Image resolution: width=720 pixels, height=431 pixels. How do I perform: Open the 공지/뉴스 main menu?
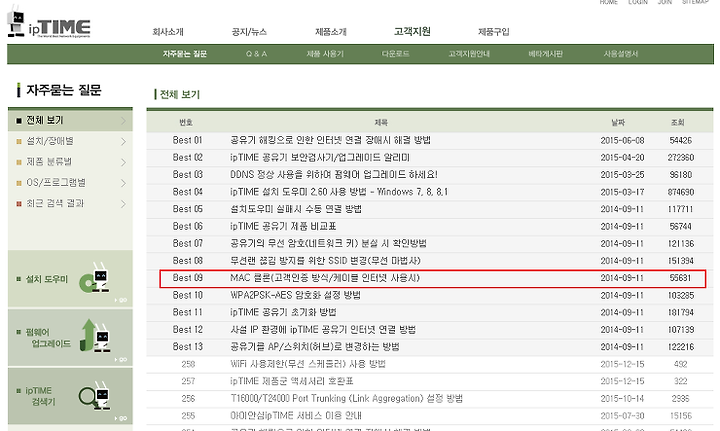249,32
